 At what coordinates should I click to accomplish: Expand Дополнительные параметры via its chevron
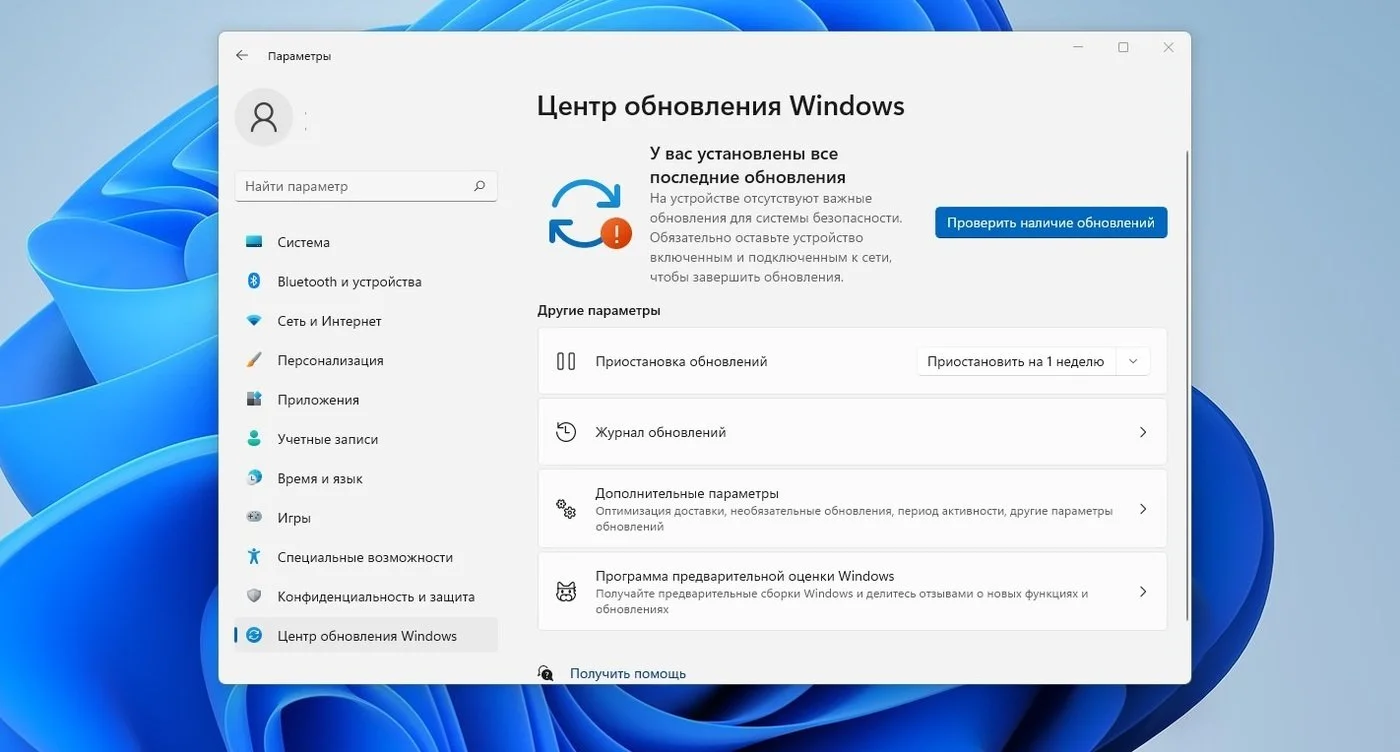click(1143, 509)
